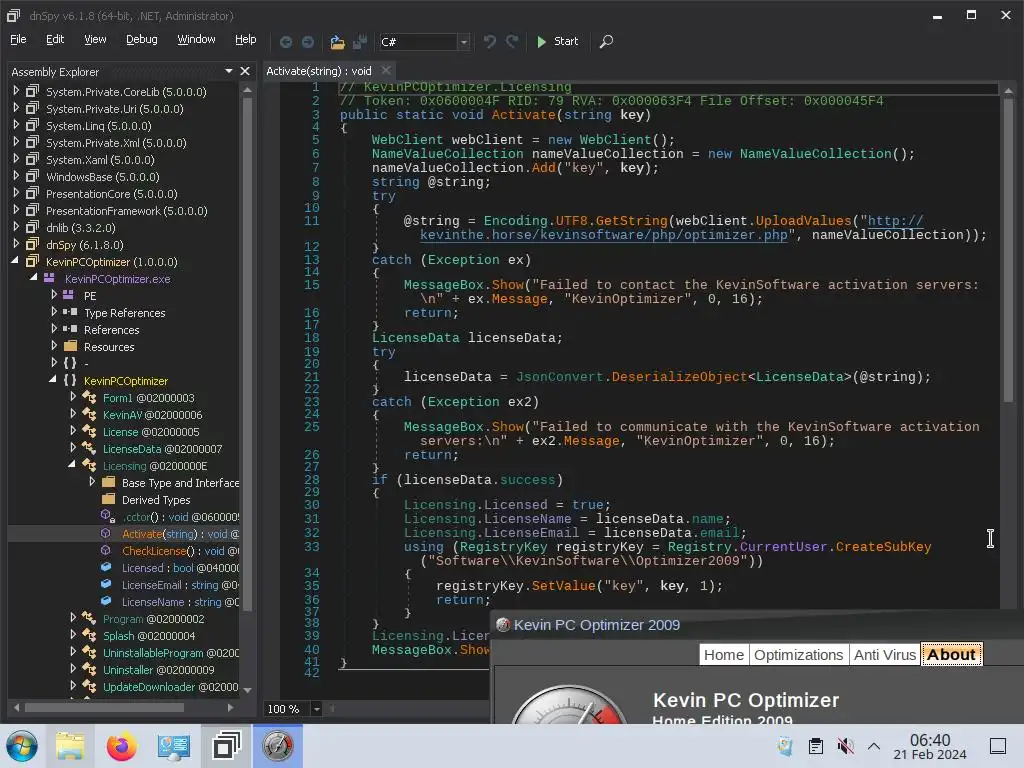Open the Debug menu
Screen dimensions: 1024x768
coord(142,40)
